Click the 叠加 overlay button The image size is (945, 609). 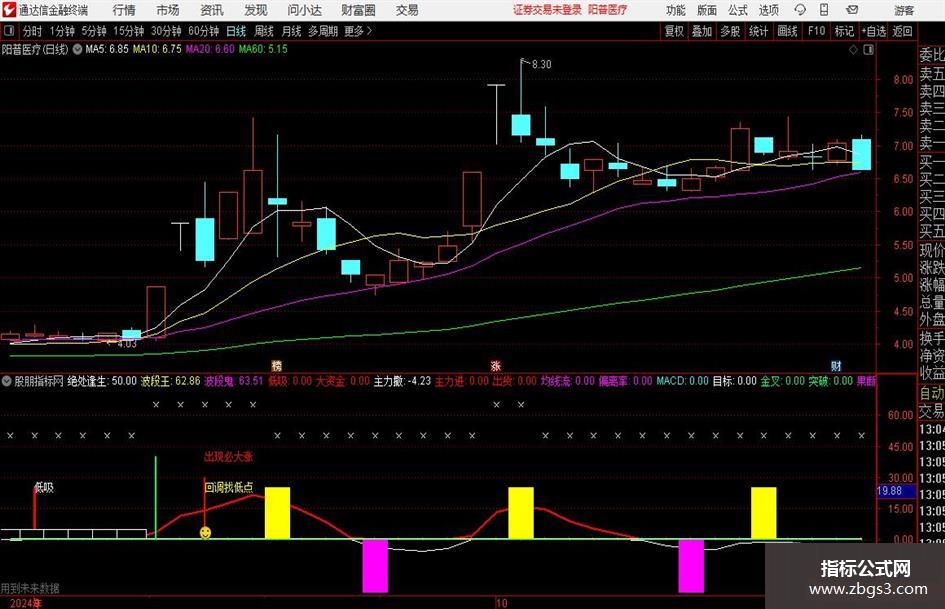click(702, 31)
